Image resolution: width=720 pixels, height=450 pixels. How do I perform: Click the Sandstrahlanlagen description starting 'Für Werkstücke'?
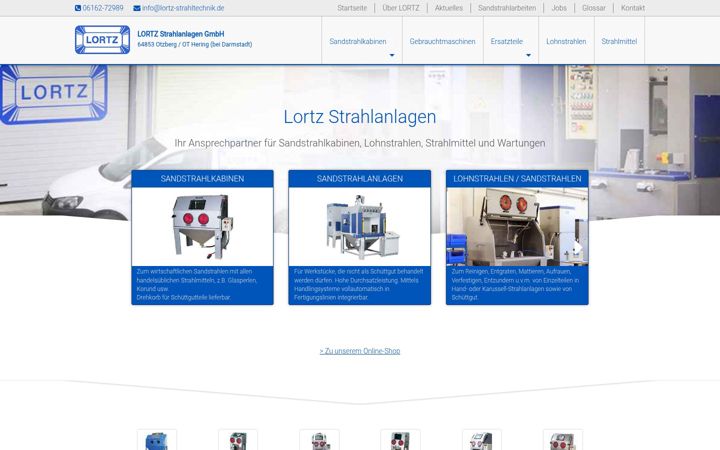pyautogui.click(x=359, y=284)
